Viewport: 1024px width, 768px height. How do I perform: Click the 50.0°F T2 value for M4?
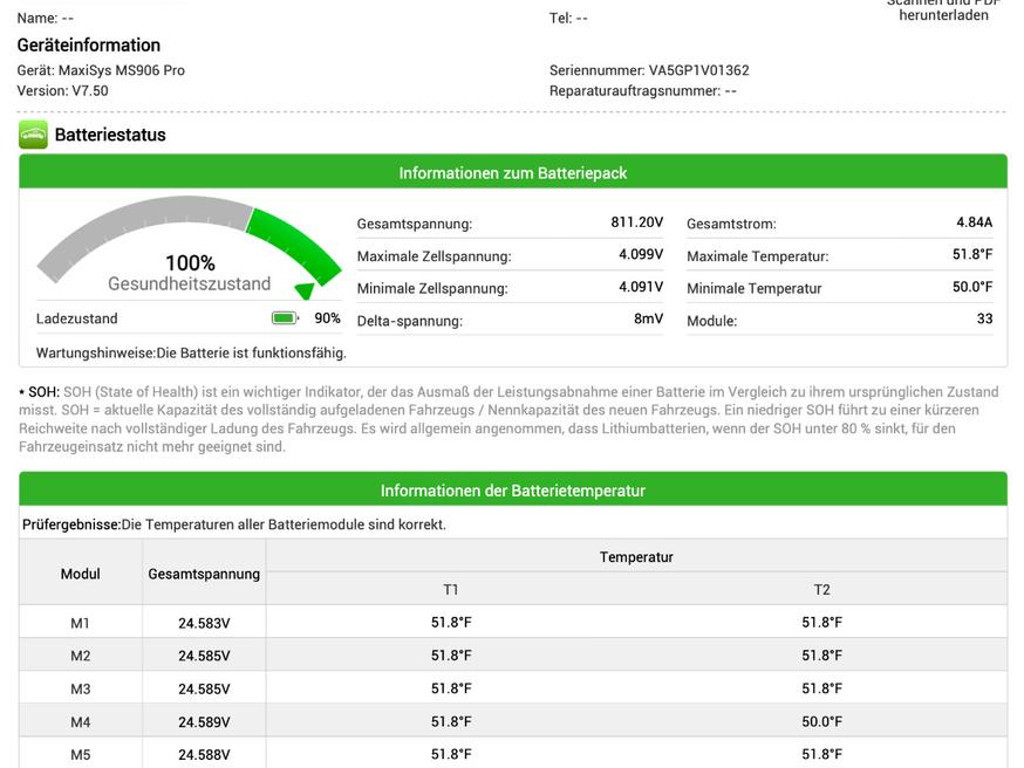click(x=821, y=722)
